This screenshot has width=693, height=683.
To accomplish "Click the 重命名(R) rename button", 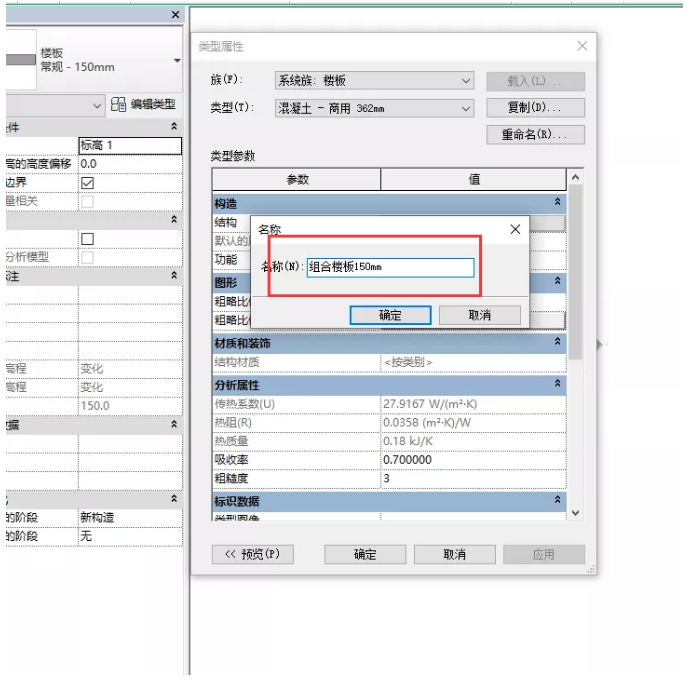I will [535, 134].
